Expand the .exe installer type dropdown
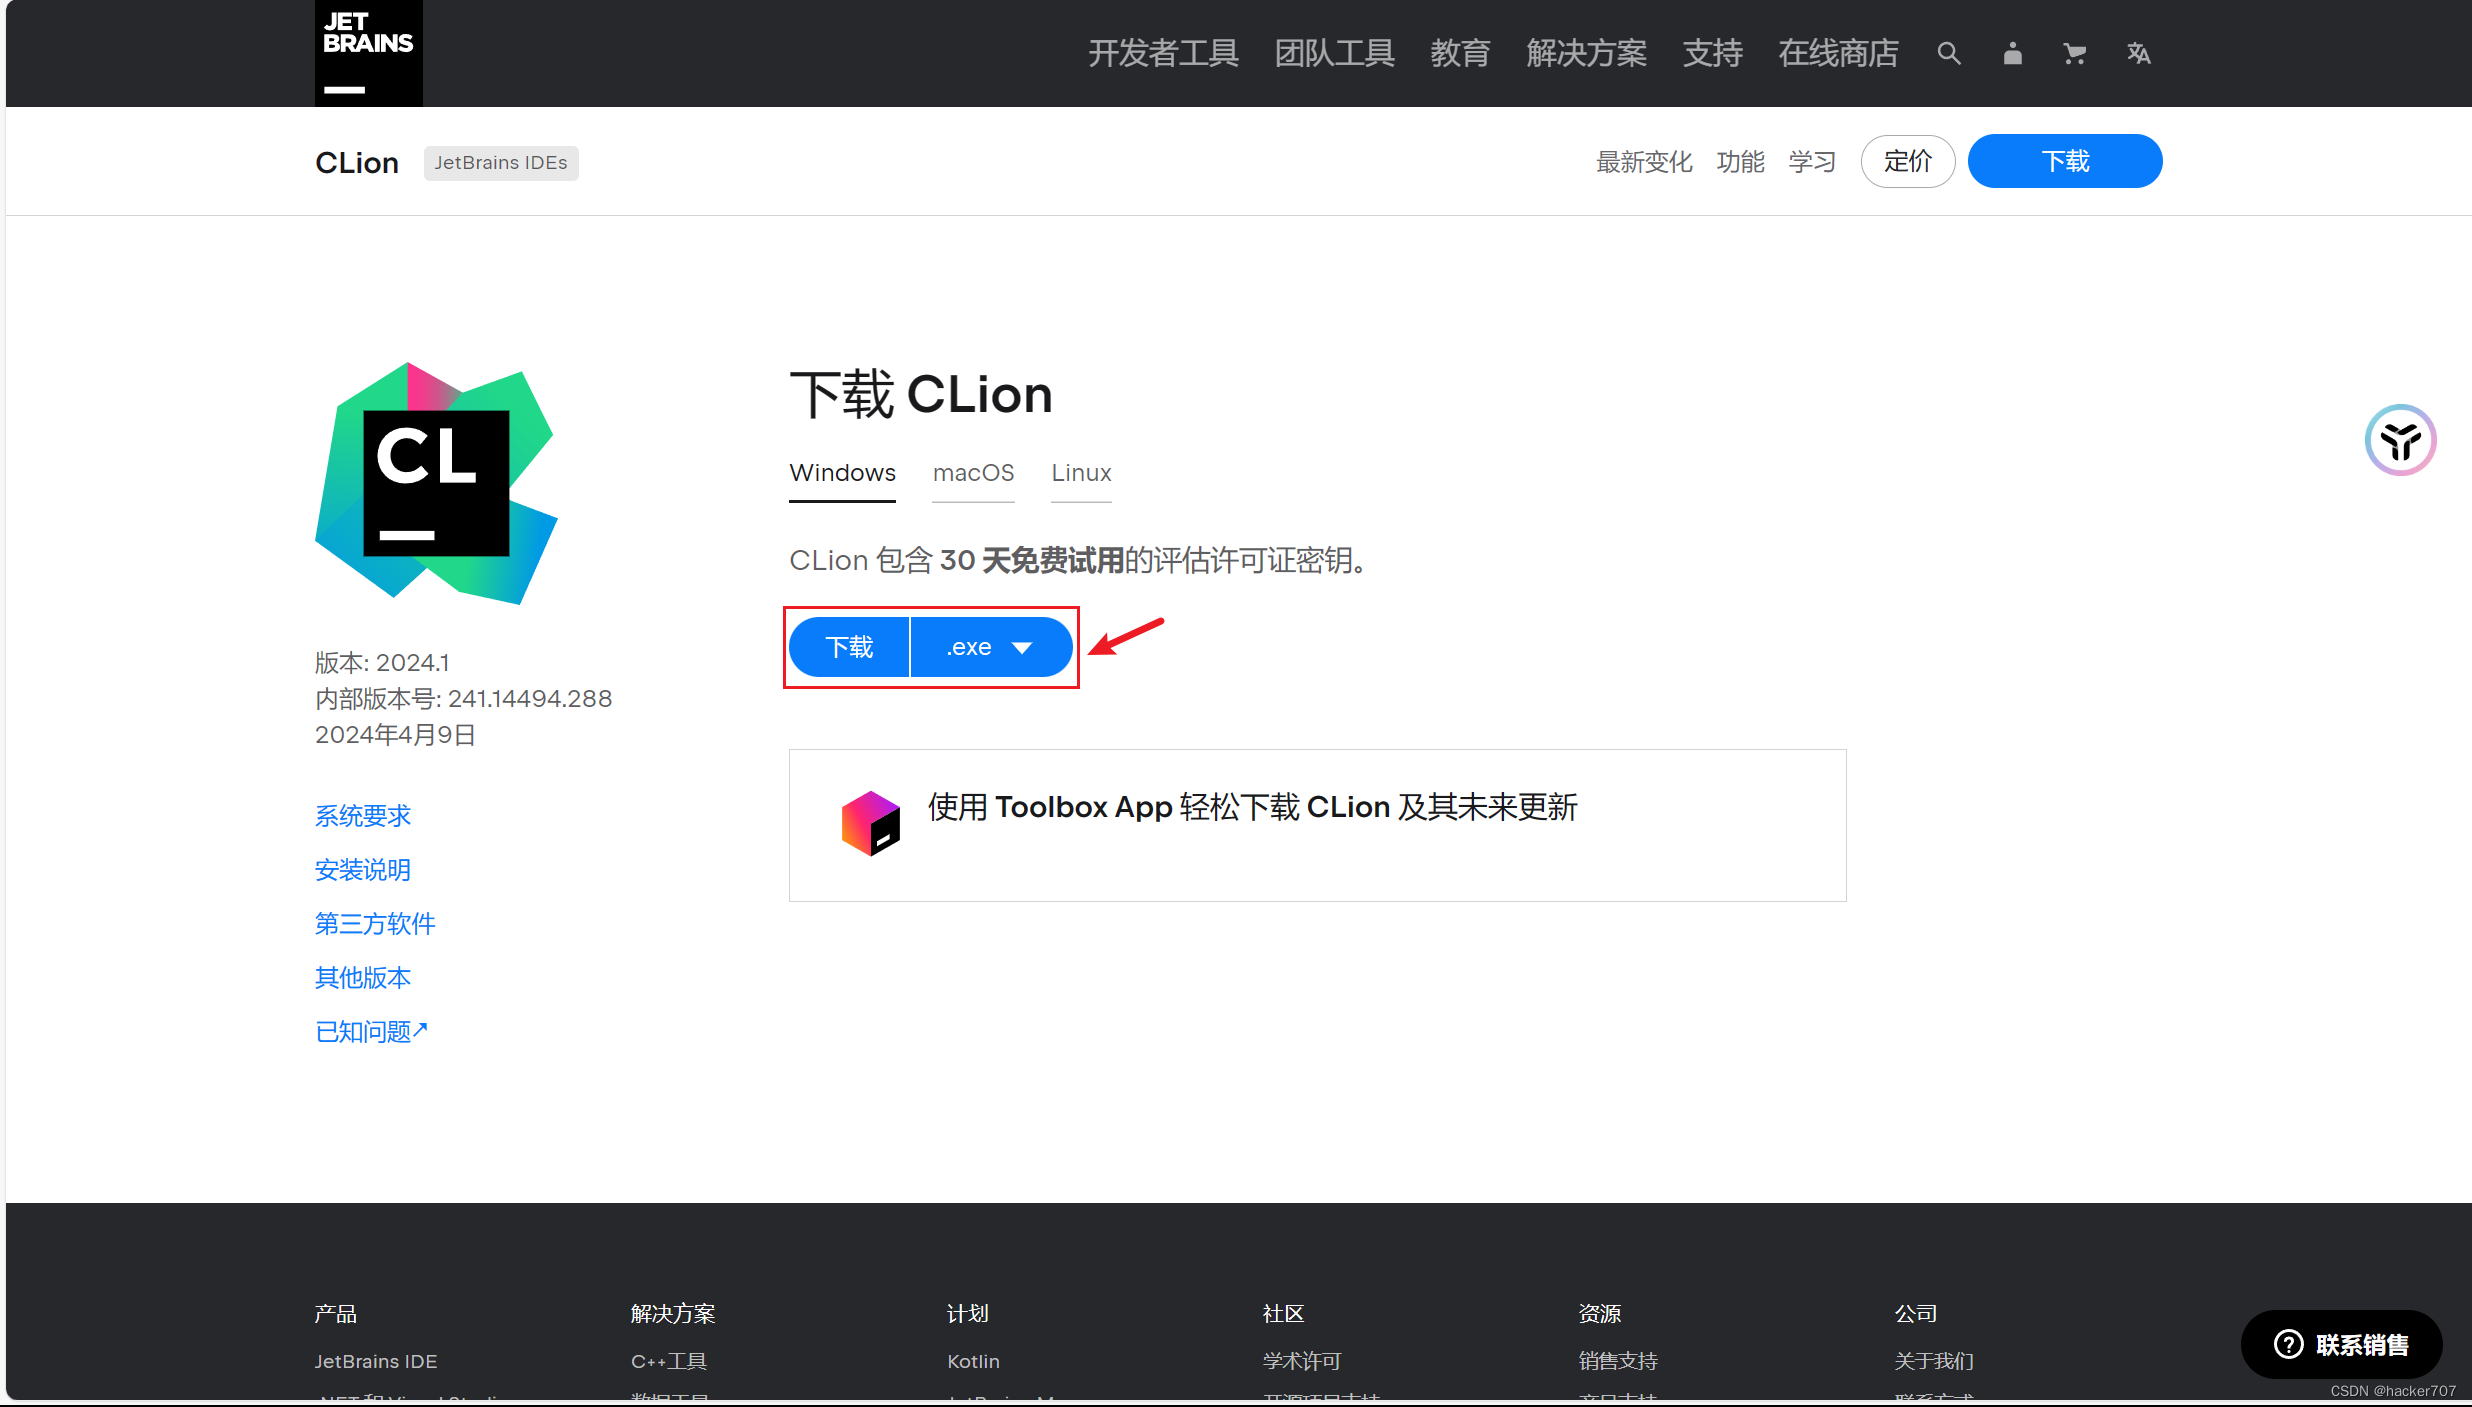This screenshot has width=2472, height=1407. pos(991,647)
